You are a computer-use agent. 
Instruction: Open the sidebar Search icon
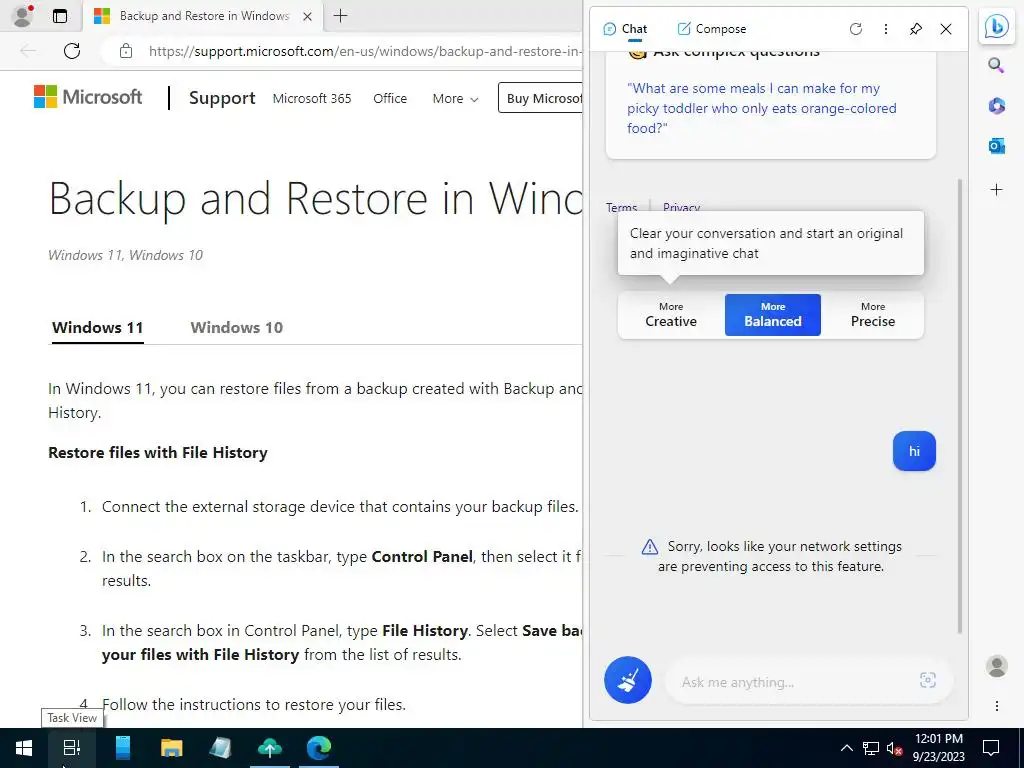point(996,65)
